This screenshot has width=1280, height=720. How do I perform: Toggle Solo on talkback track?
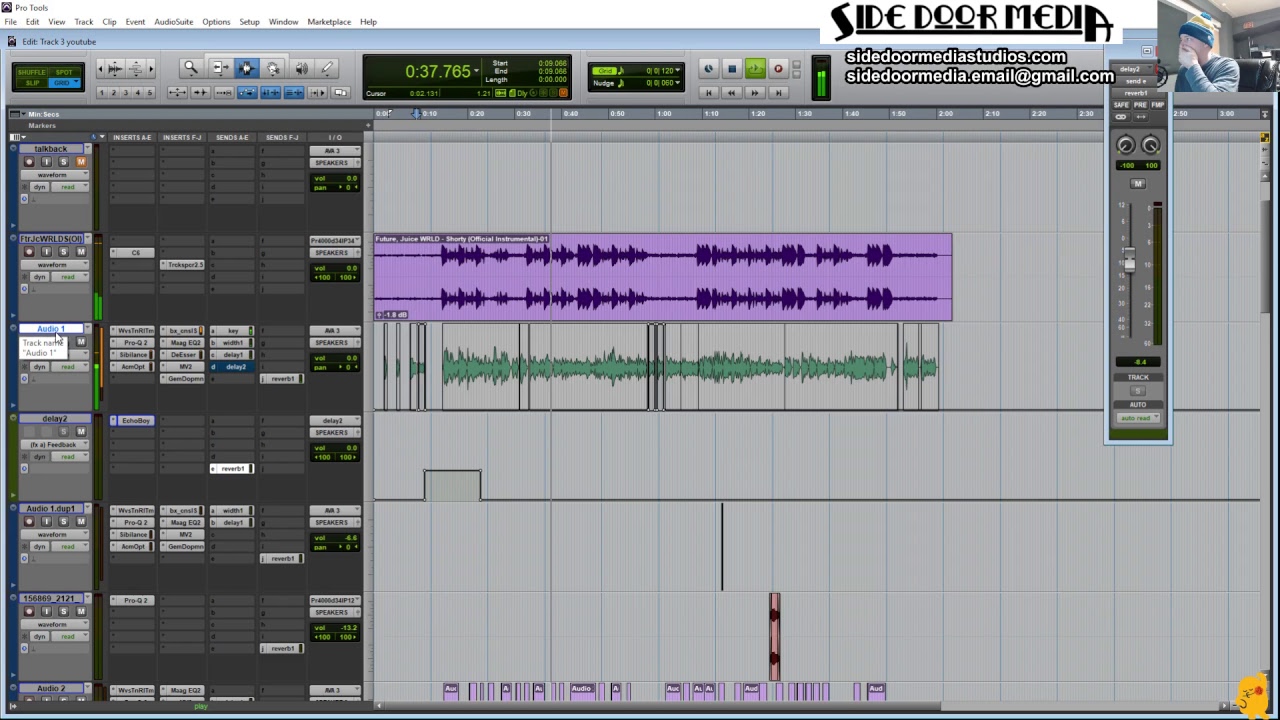[64, 162]
